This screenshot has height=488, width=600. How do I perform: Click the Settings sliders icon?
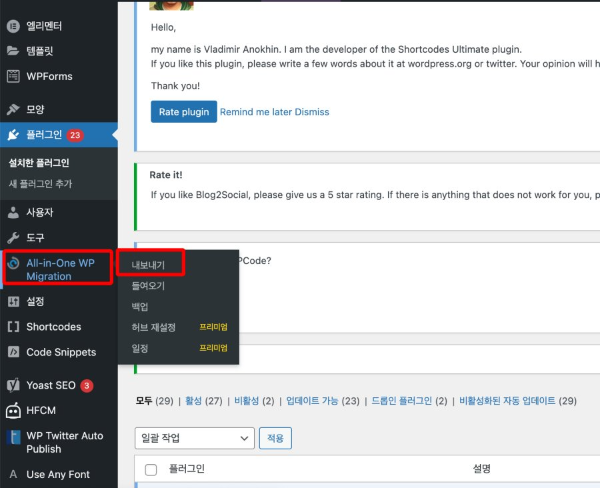(13, 302)
